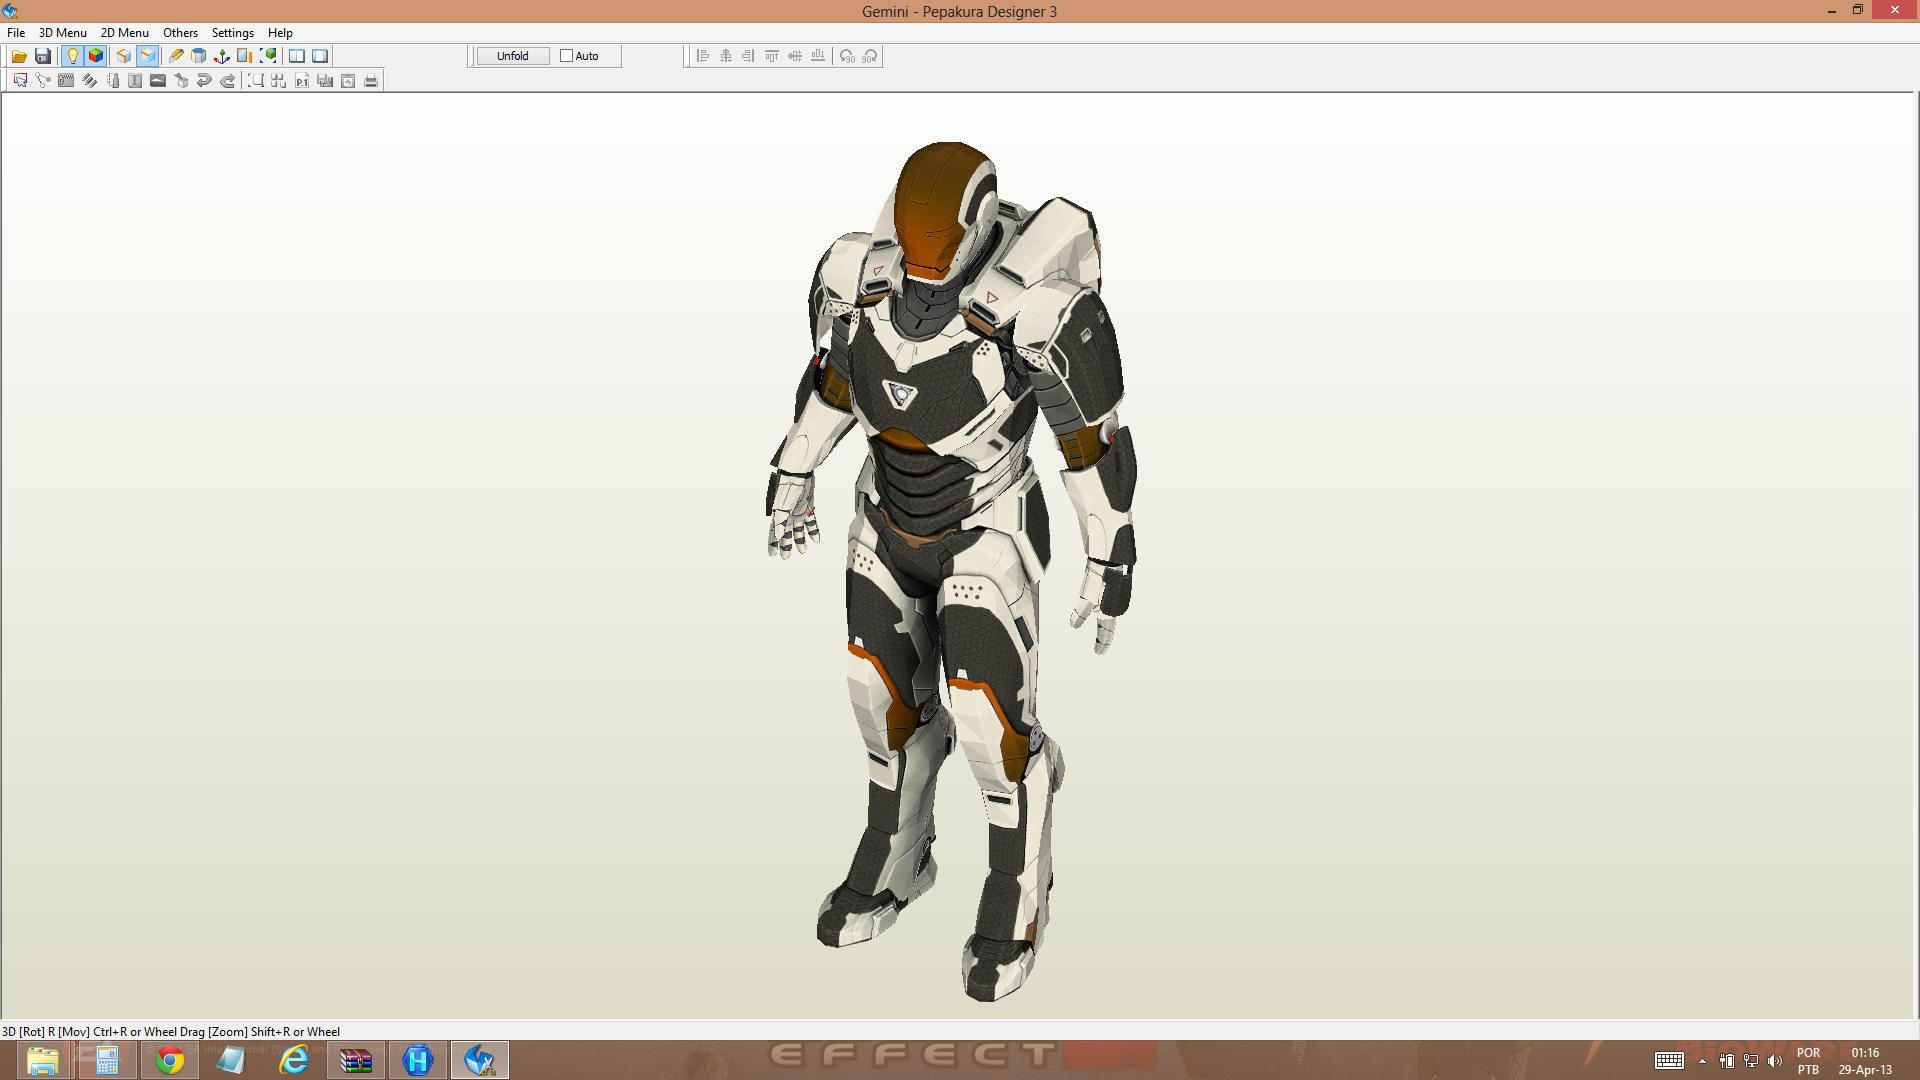1920x1080 pixels.
Task: Expand hidden tray icons arrow
Action: coord(1702,1061)
